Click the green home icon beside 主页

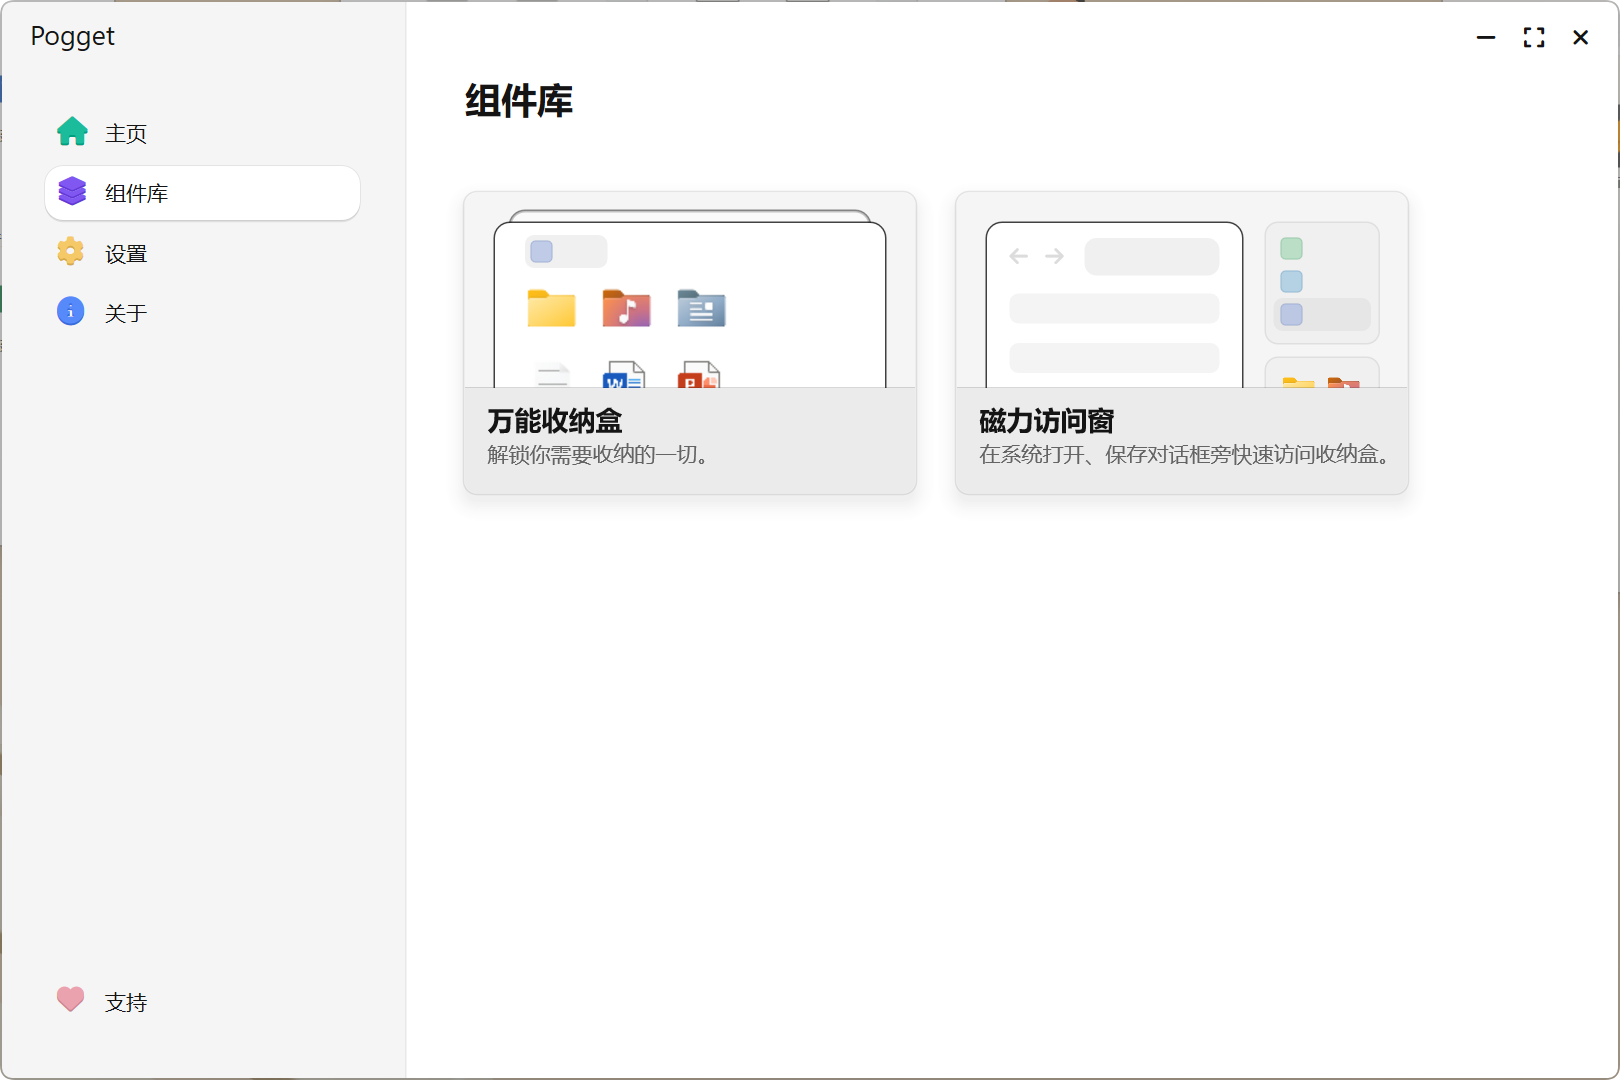[71, 132]
